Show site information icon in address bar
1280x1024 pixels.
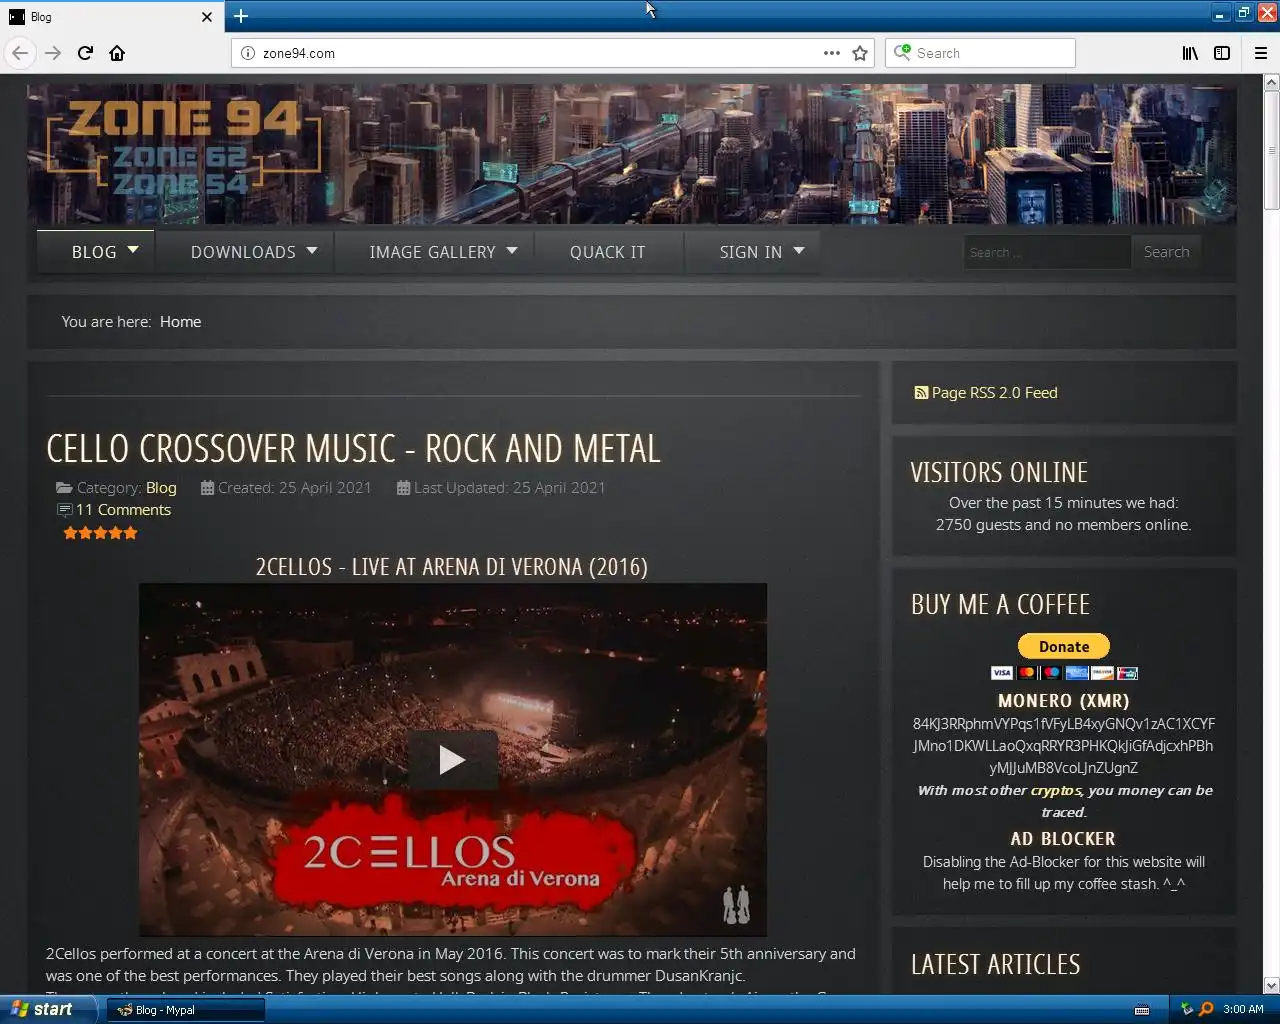[x=248, y=53]
